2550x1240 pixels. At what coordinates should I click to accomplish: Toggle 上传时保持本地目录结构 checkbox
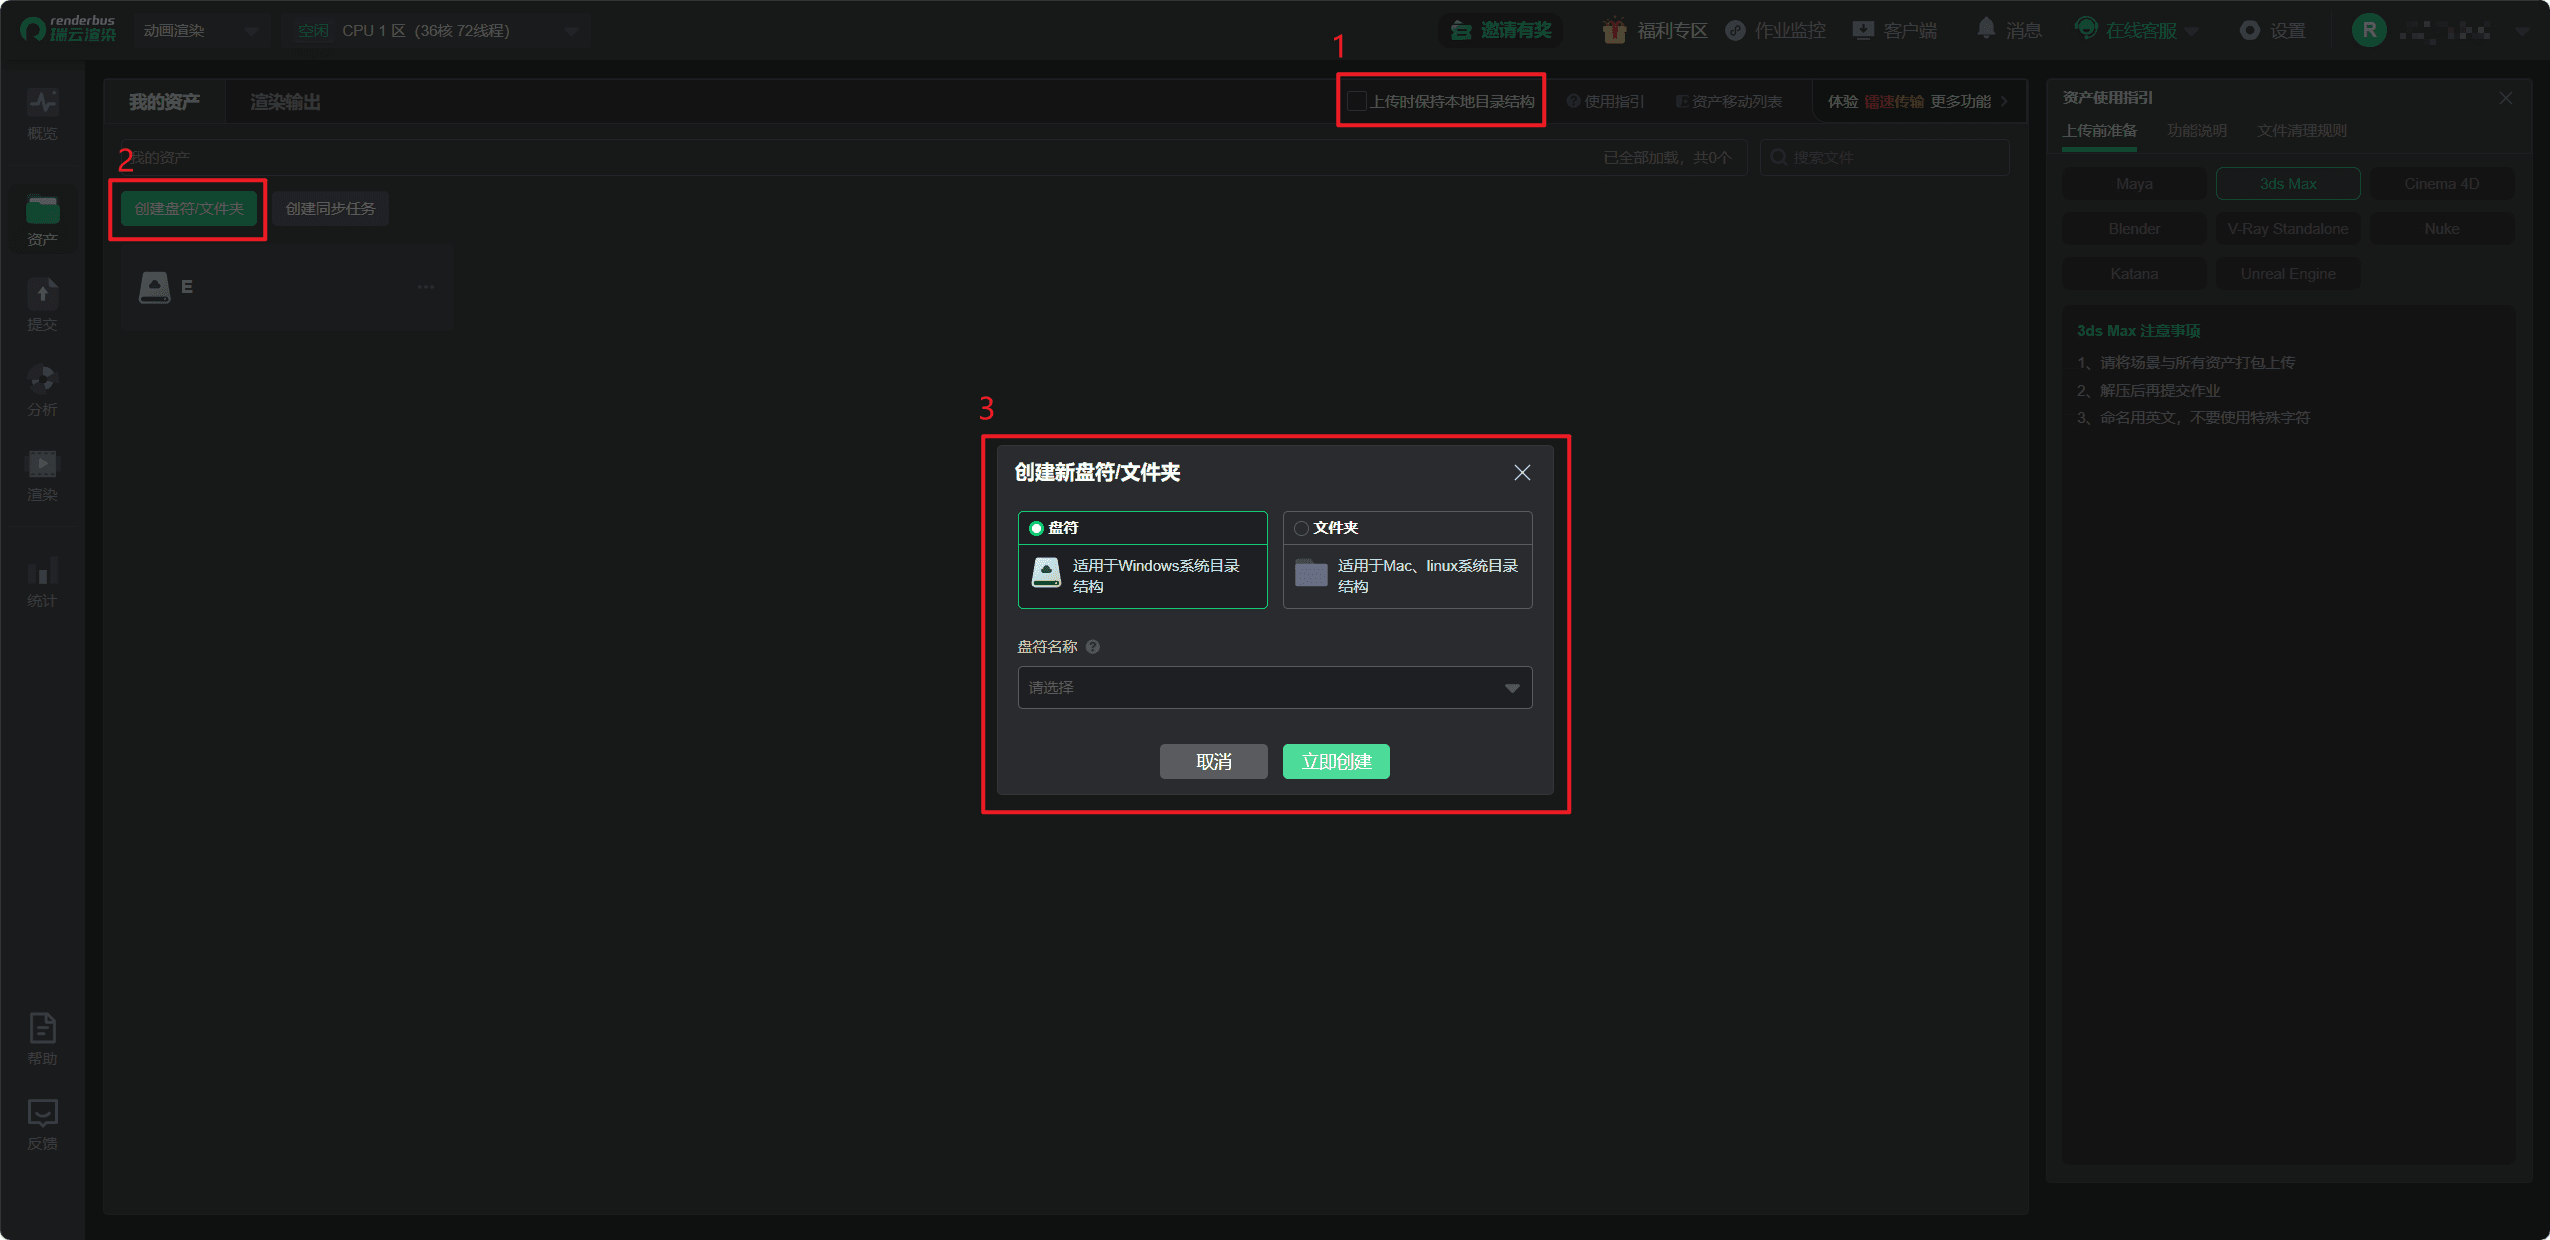(1357, 101)
